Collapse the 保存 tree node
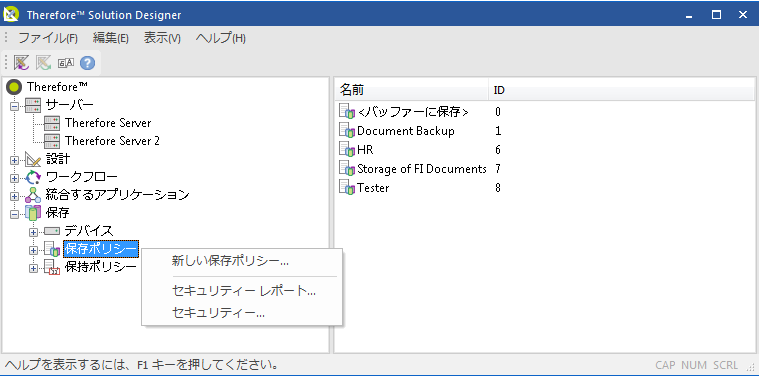The width and height of the screenshot is (759, 376). [x=15, y=214]
